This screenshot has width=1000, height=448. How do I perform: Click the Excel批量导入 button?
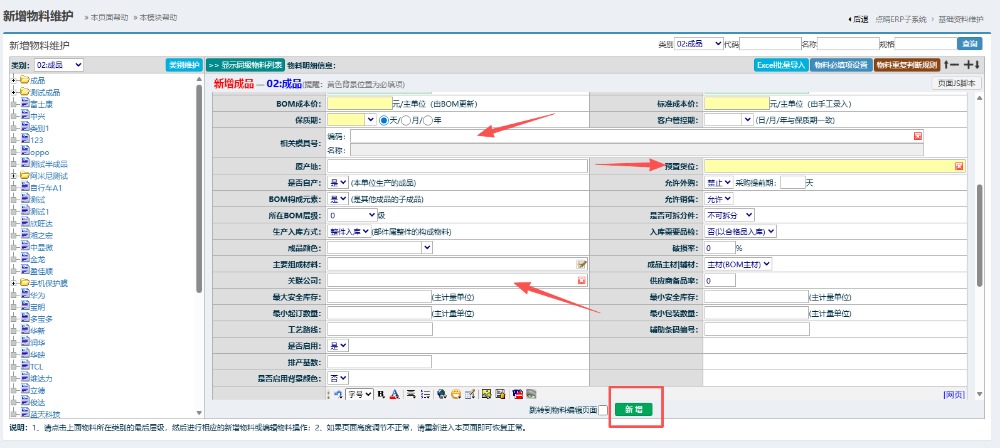coord(780,65)
